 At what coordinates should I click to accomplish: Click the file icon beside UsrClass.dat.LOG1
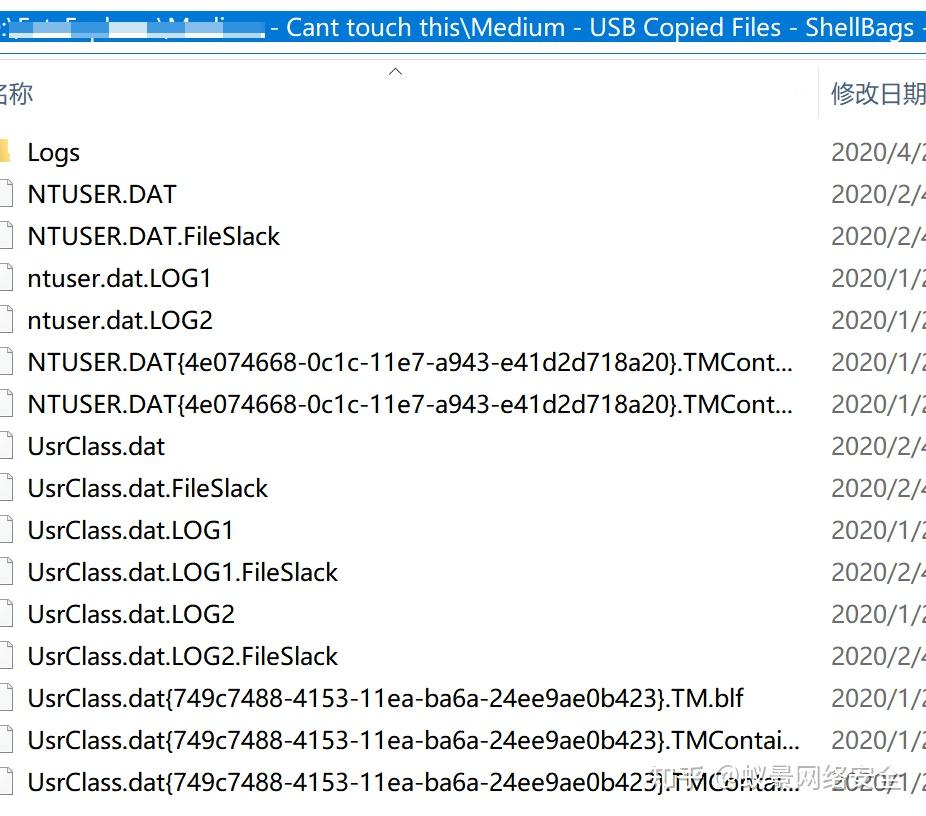click(6, 530)
